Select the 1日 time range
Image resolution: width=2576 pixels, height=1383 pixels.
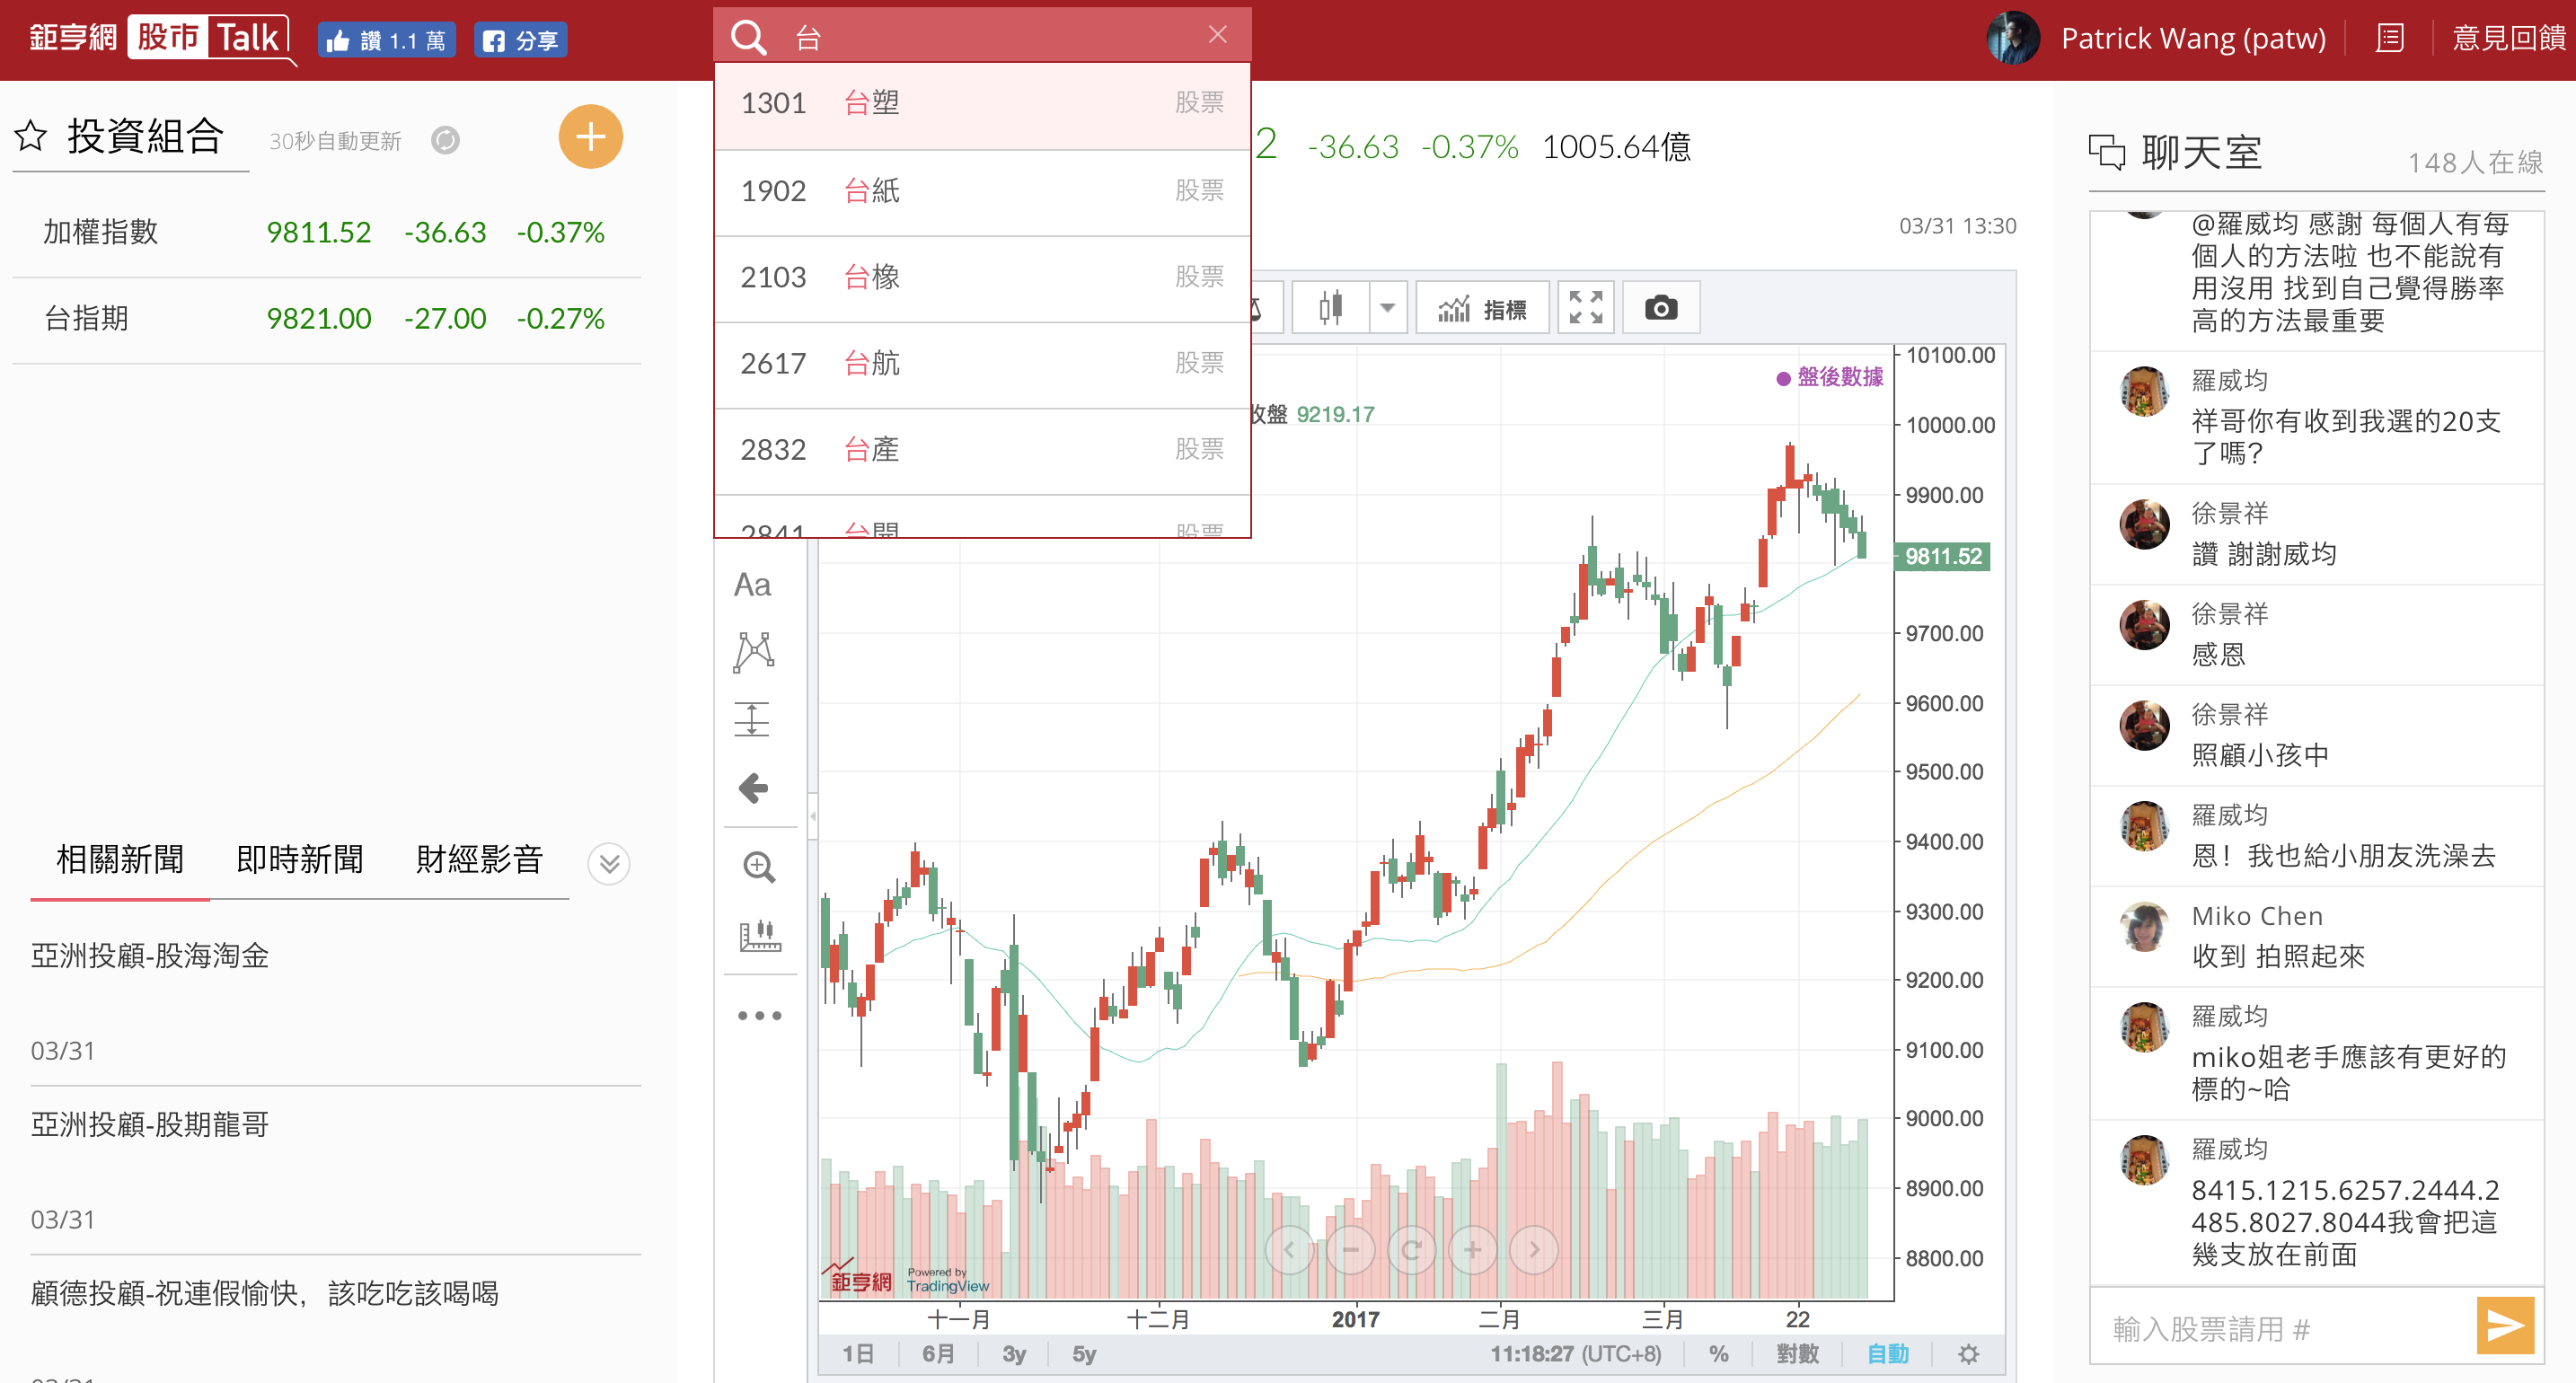(x=858, y=1354)
